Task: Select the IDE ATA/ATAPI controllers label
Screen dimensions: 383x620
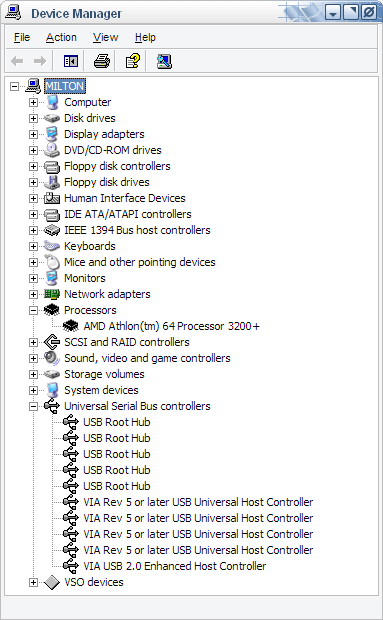Action: [128, 214]
